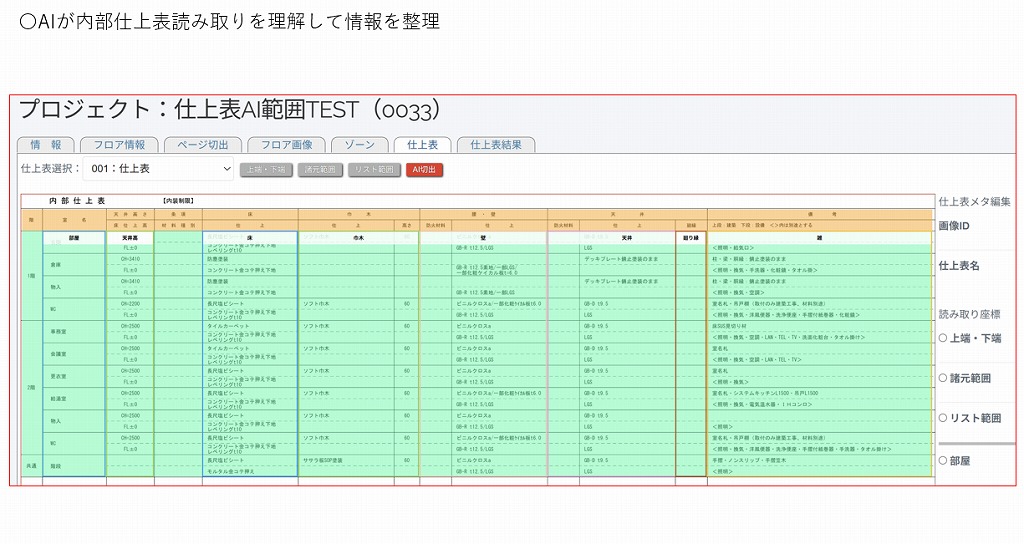Click the 2階 floor cell
Screen dimensions: 1024x544
[x=31, y=388]
